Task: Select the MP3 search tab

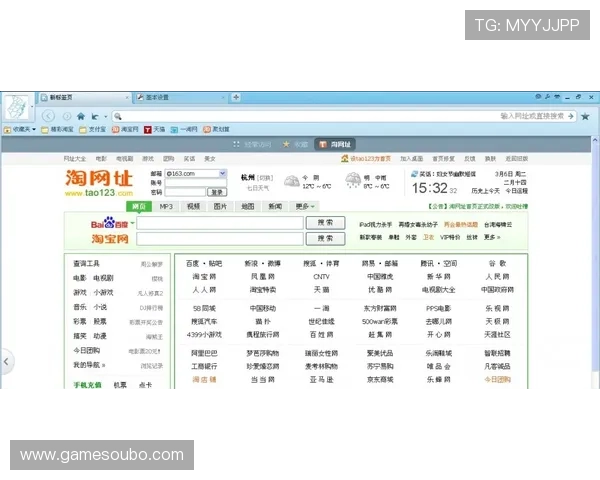Action: click(166, 207)
